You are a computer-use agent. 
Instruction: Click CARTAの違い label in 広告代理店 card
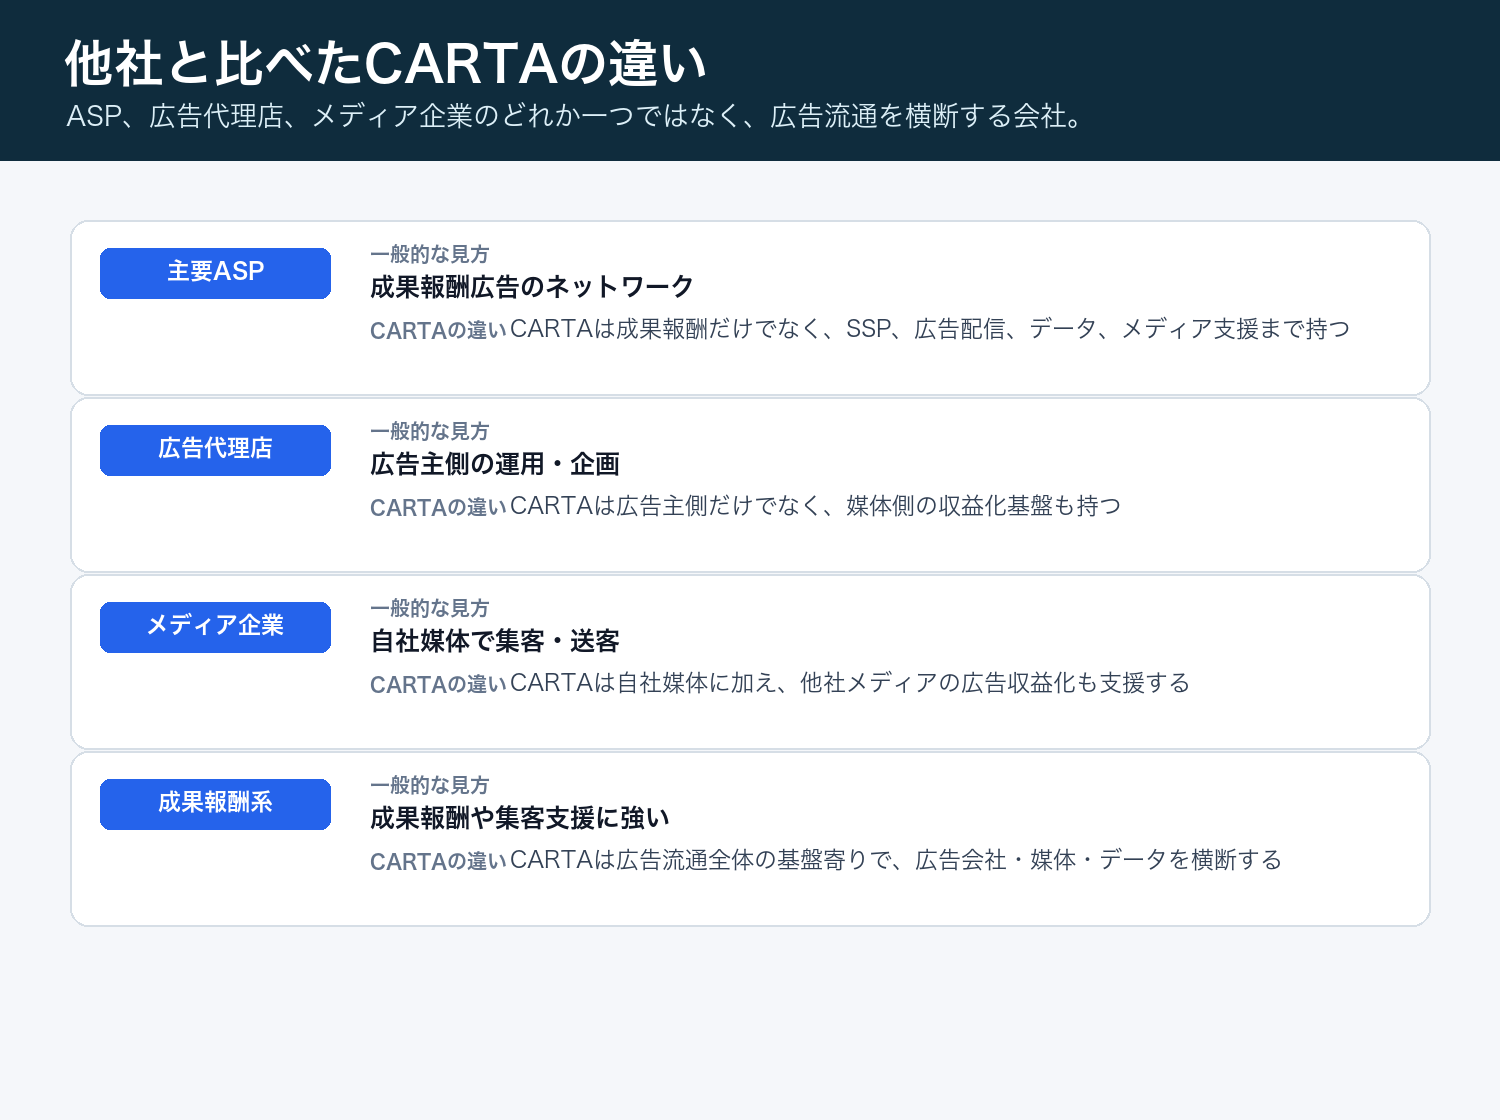(438, 507)
